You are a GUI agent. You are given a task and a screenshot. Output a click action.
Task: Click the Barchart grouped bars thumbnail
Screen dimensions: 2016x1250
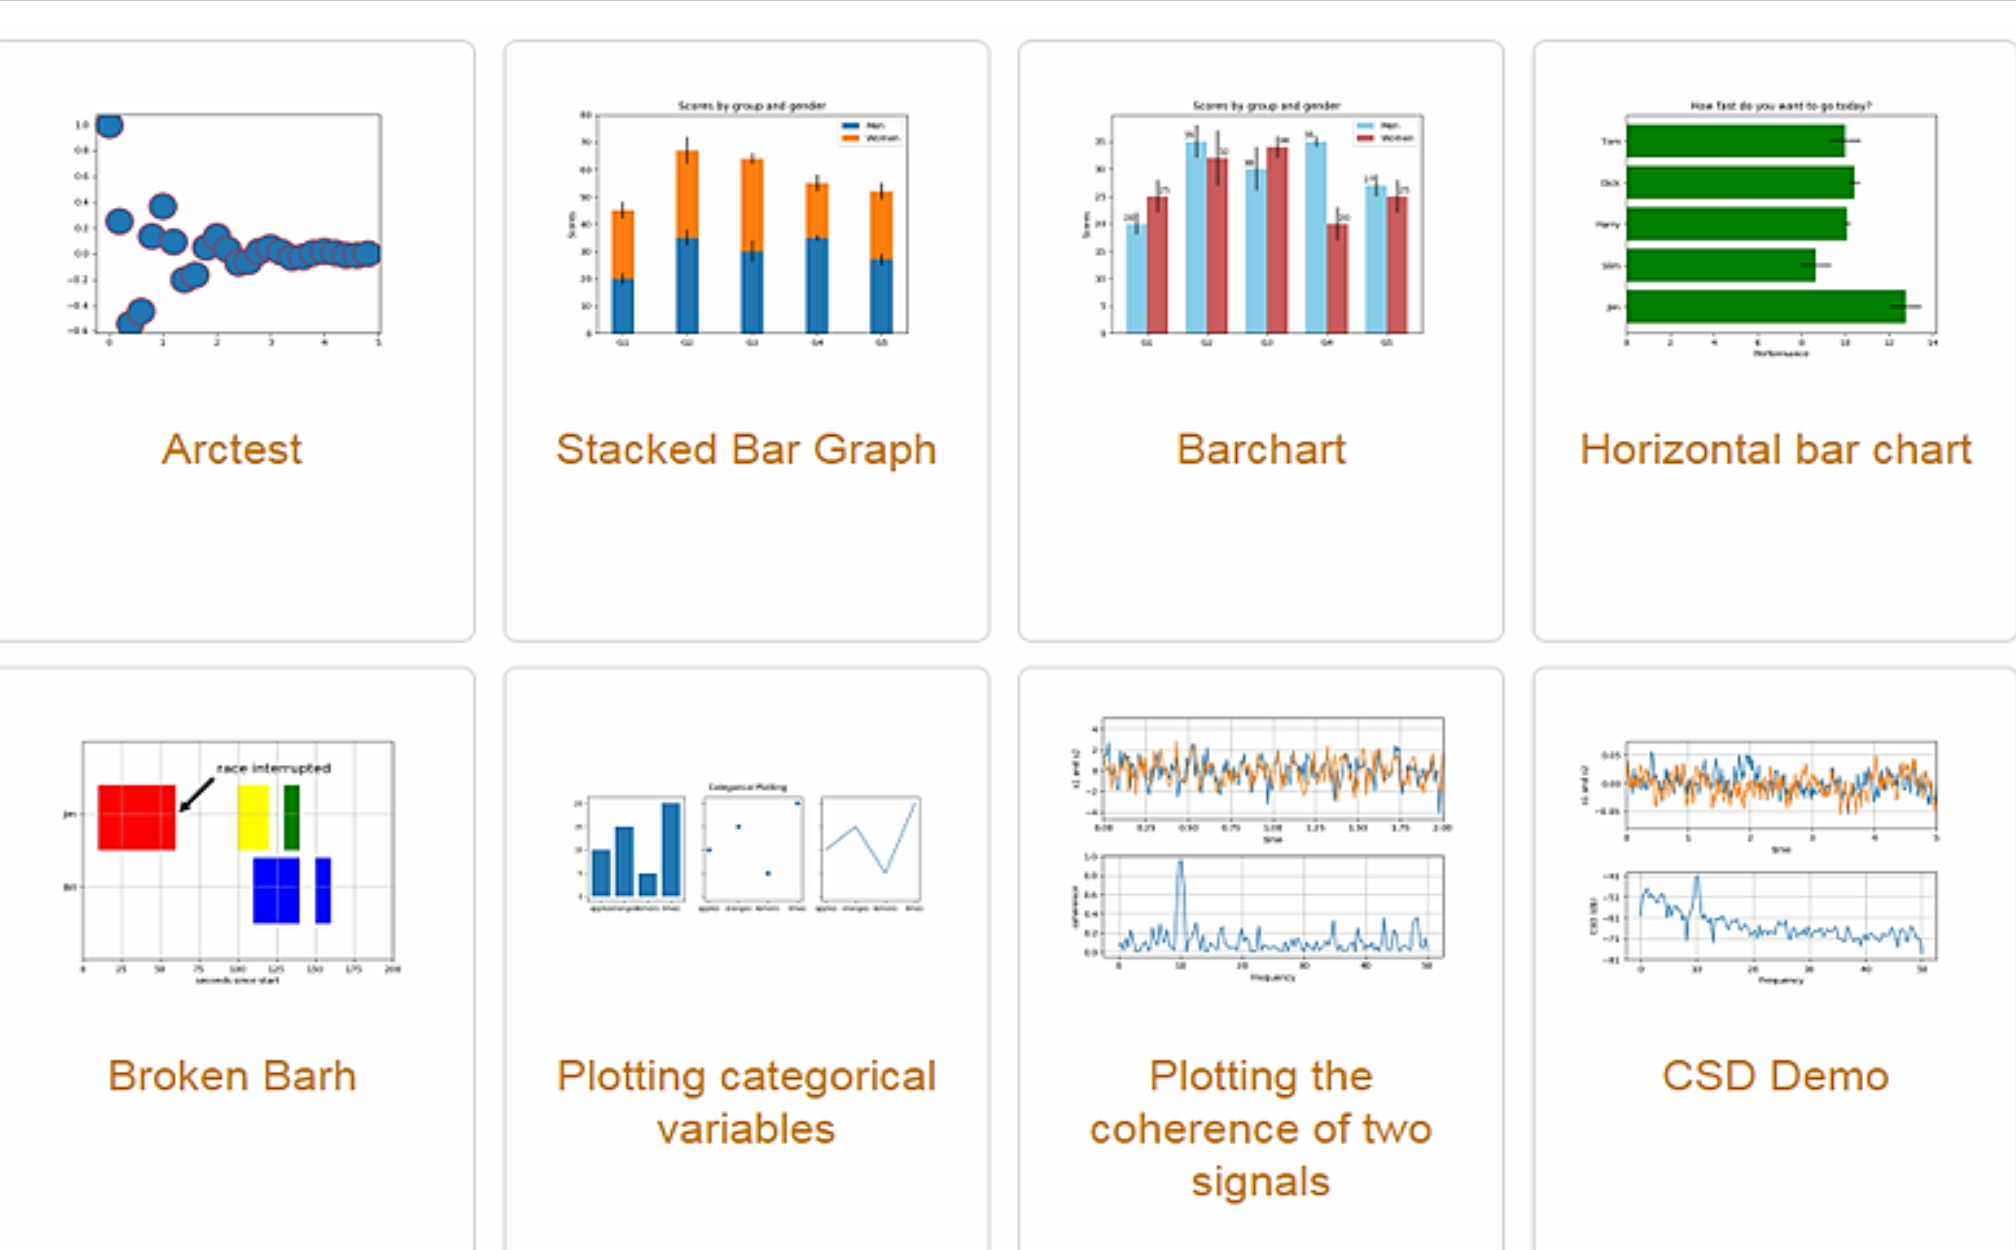[x=1262, y=222]
